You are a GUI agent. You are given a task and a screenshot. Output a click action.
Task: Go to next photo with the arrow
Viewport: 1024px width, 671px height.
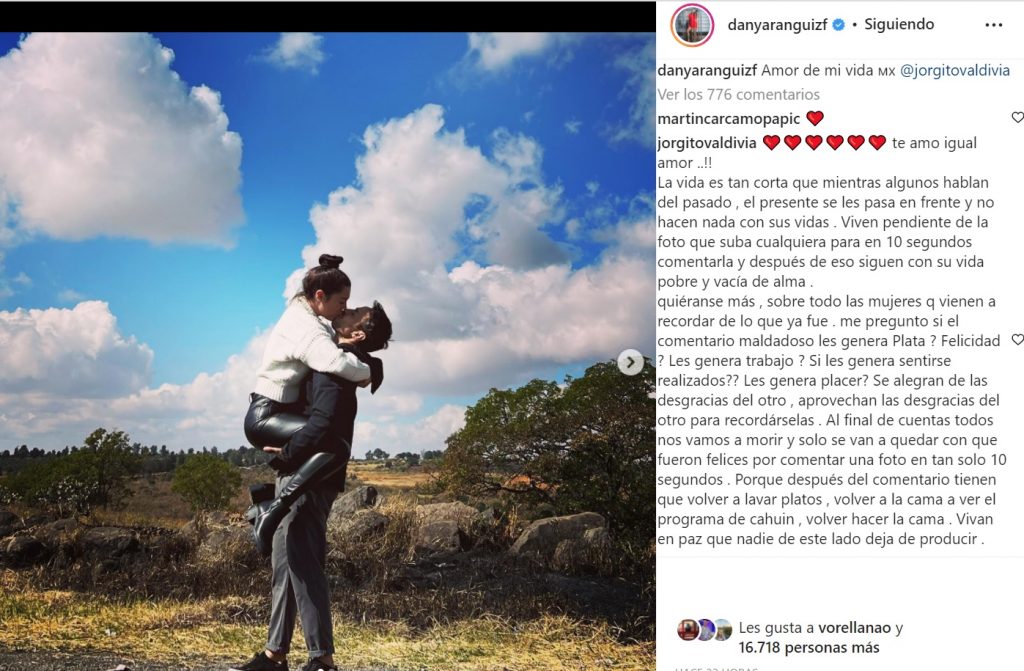pos(630,362)
